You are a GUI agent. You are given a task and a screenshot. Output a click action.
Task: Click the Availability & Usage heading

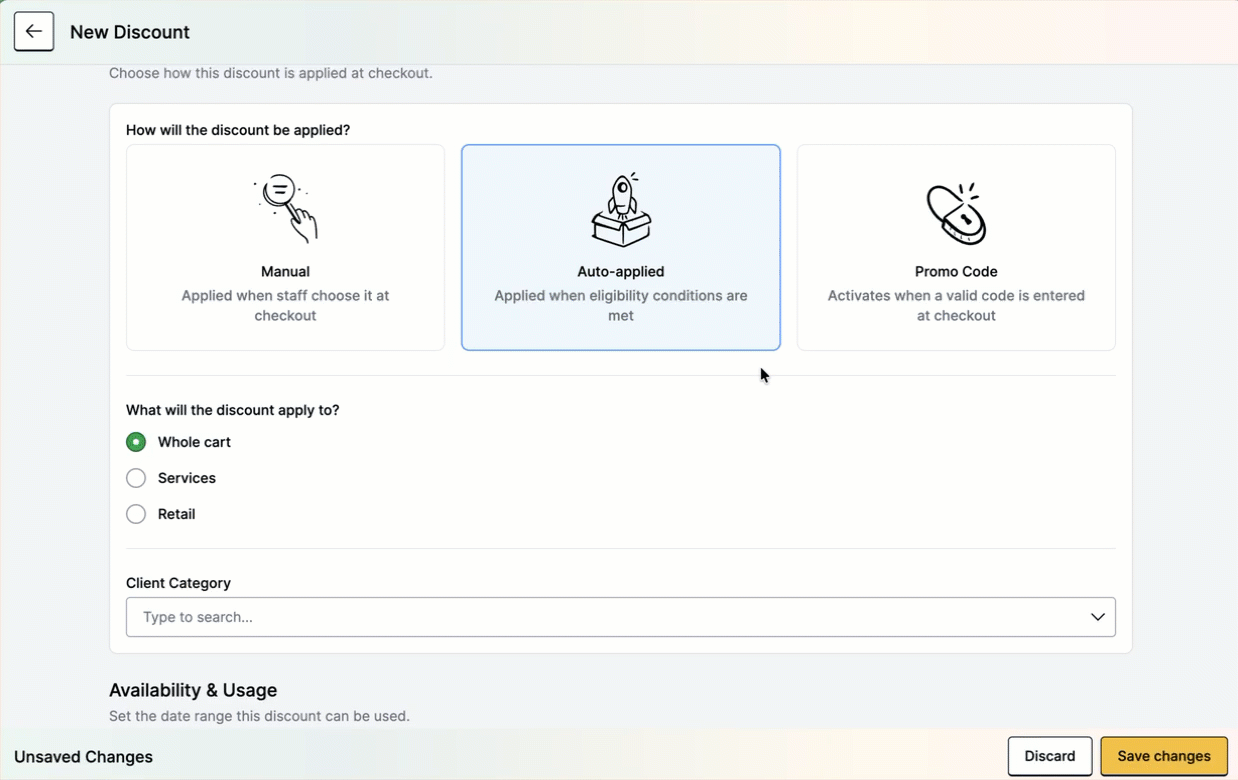pos(193,690)
